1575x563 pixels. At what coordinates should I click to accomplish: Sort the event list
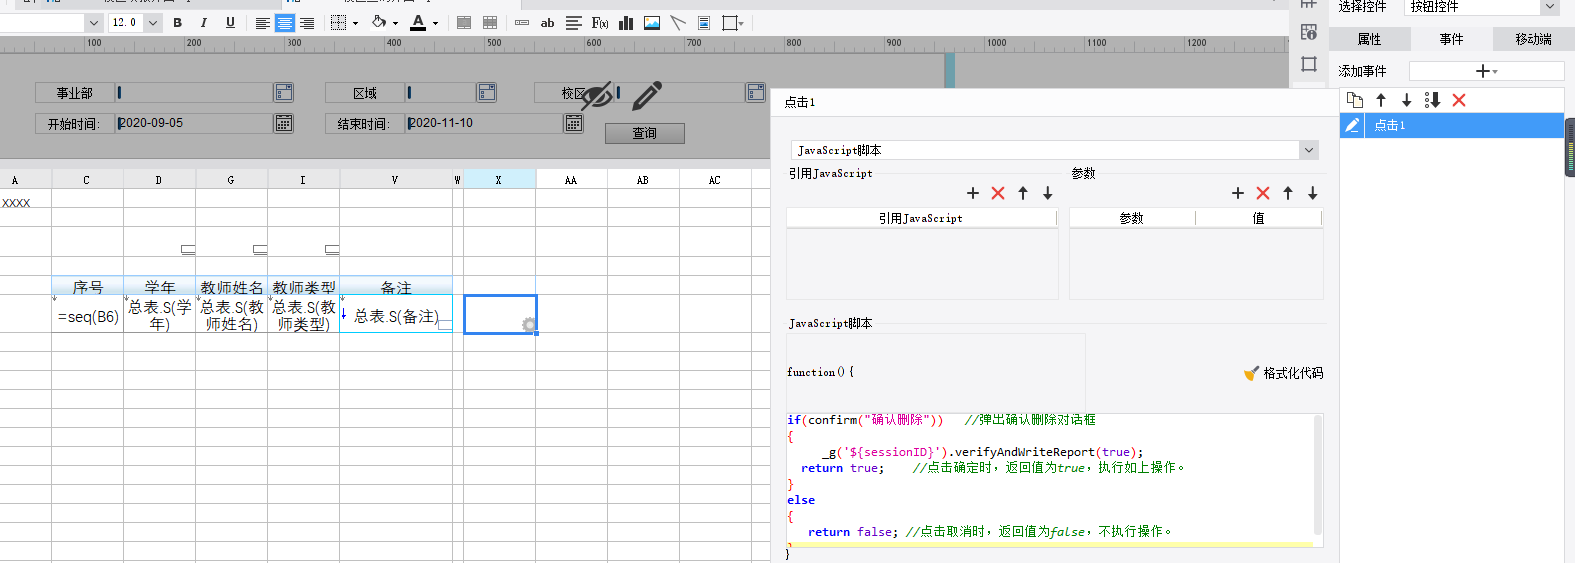[x=1432, y=100]
